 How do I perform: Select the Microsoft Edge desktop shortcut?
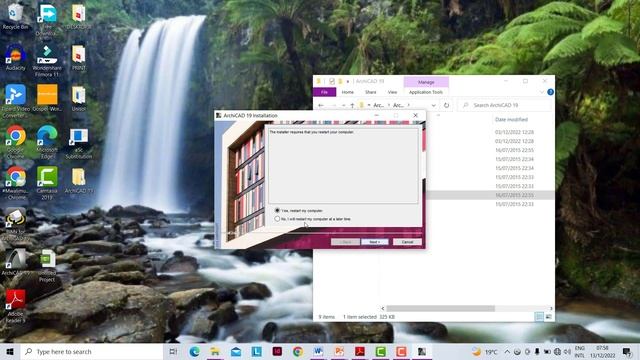(x=47, y=143)
